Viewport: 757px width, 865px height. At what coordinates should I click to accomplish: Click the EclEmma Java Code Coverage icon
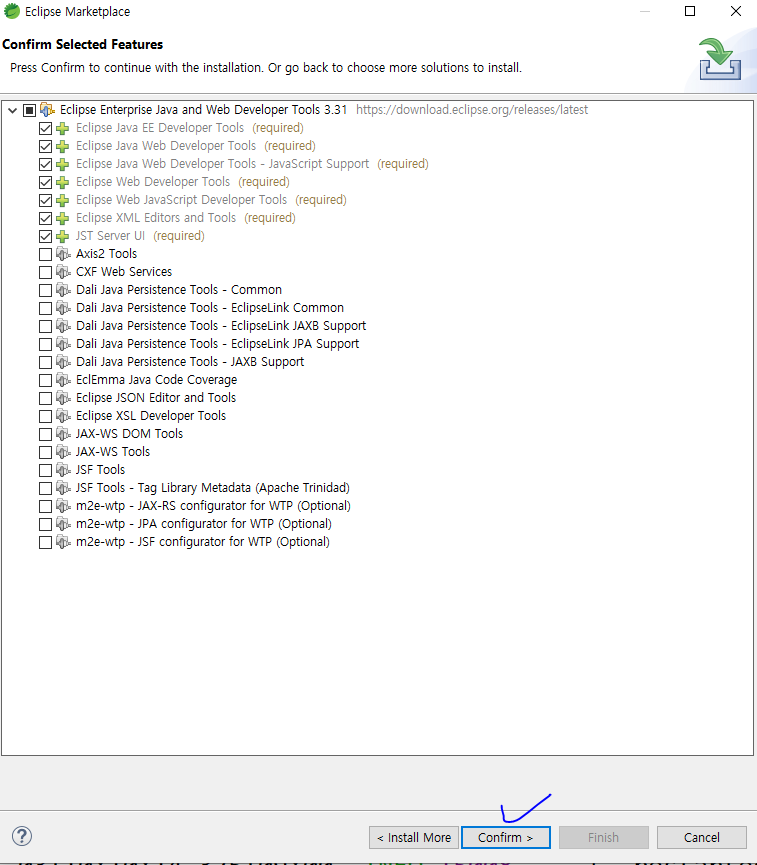63,380
